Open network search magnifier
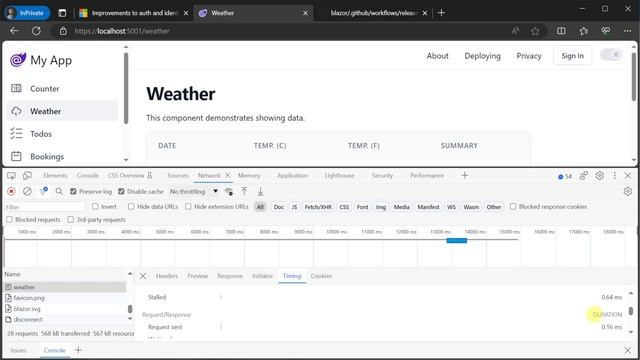The height and width of the screenshot is (360, 640). [59, 191]
